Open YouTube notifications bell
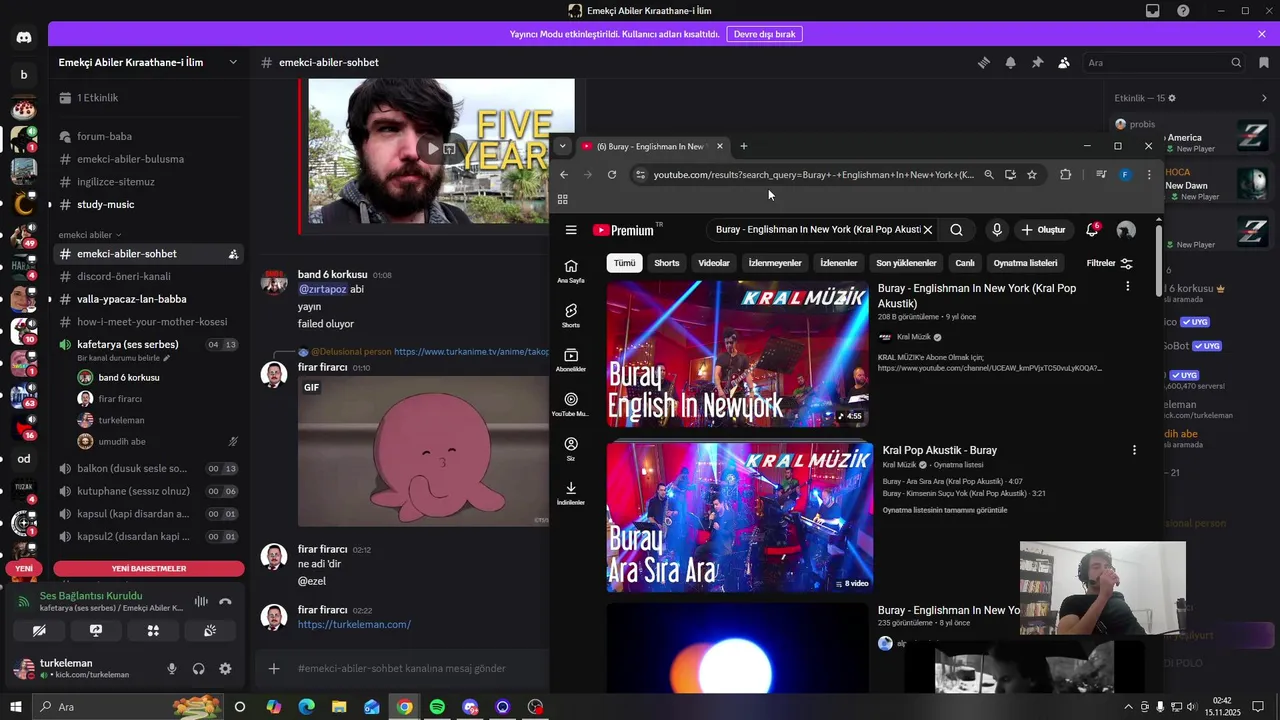Viewport: 1280px width, 720px height. pos(1092,230)
